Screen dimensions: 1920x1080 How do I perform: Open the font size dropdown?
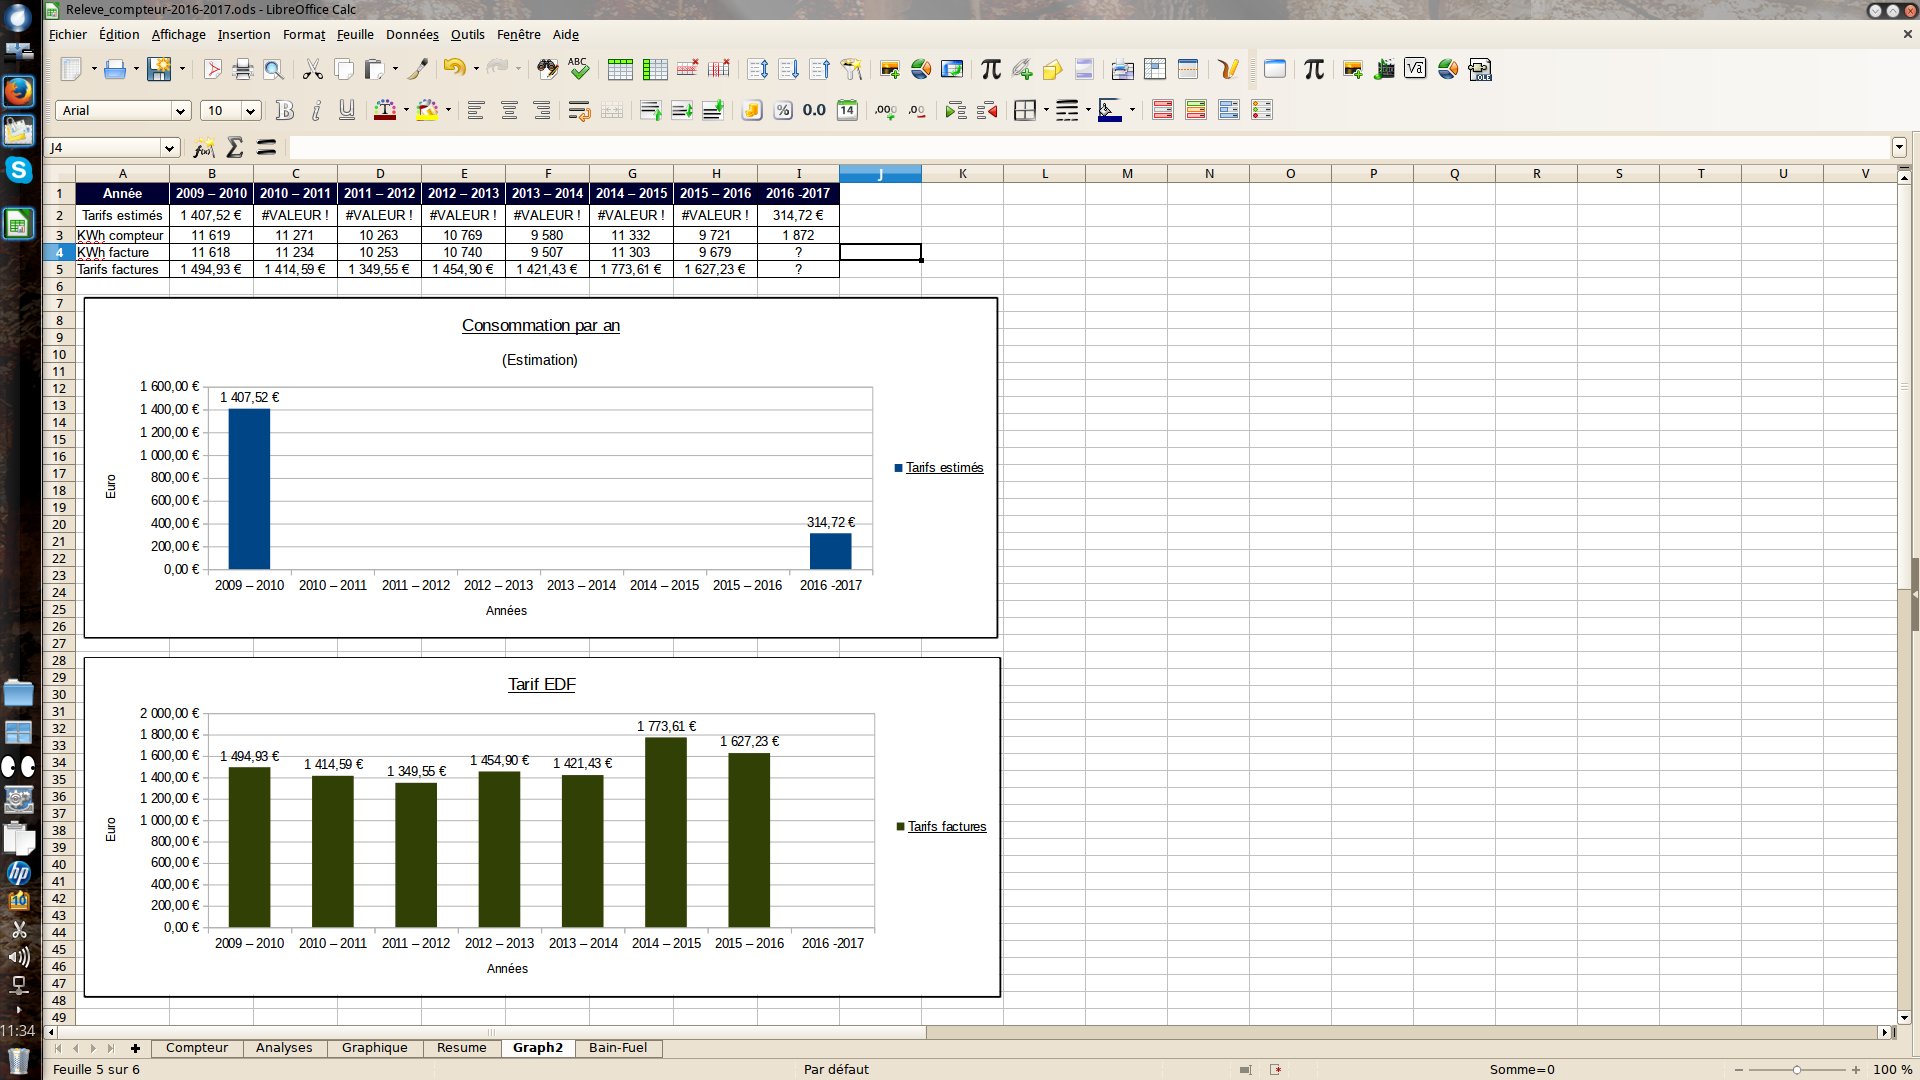coord(251,110)
